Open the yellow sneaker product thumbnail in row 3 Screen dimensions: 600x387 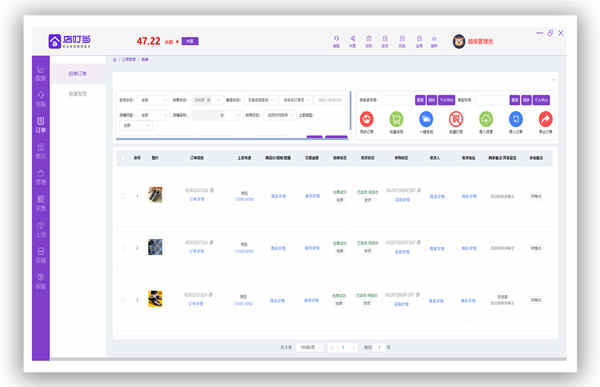point(155,299)
